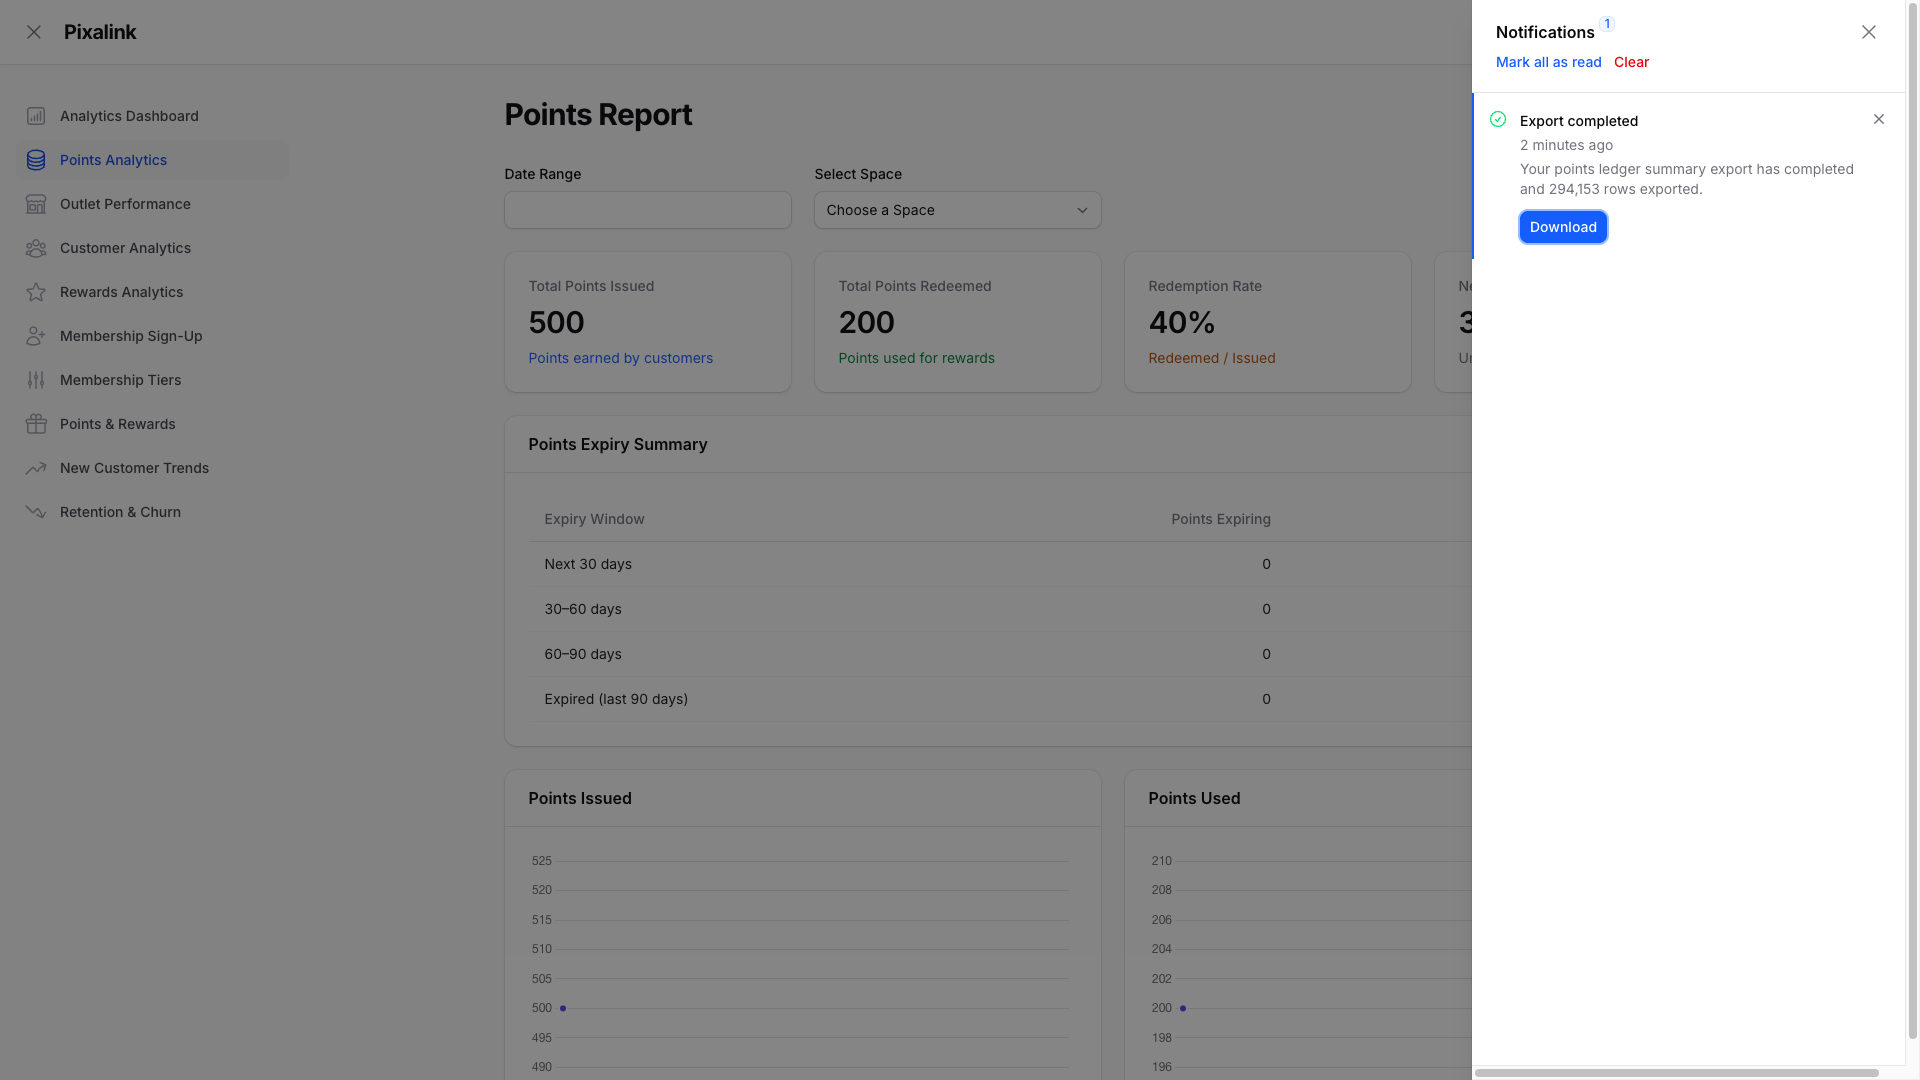Click 'Points used for rewards' text
1920x1080 pixels.
(916, 358)
